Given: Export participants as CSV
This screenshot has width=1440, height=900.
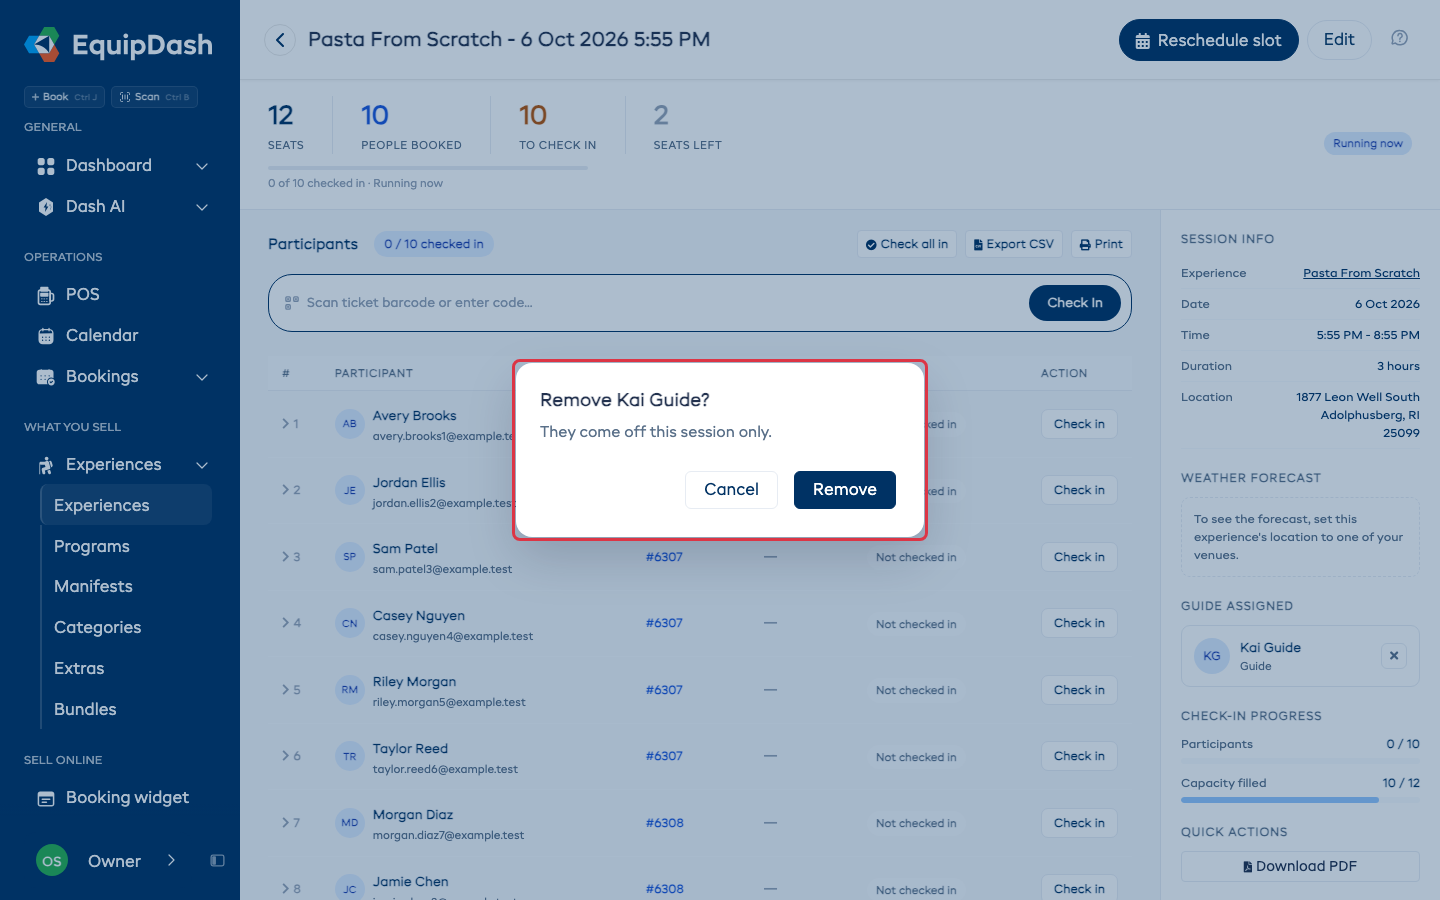Looking at the screenshot, I should (1014, 244).
